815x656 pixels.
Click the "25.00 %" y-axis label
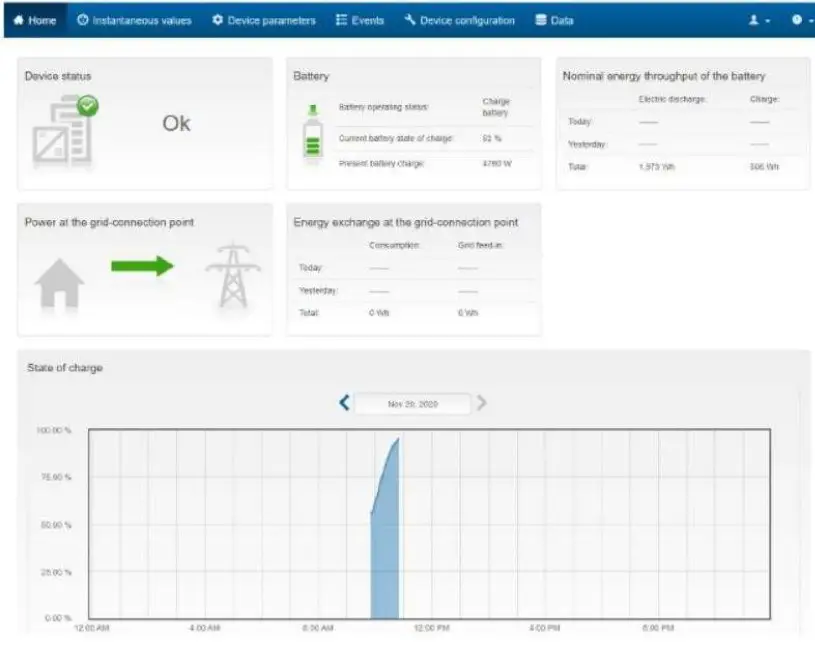point(56,572)
